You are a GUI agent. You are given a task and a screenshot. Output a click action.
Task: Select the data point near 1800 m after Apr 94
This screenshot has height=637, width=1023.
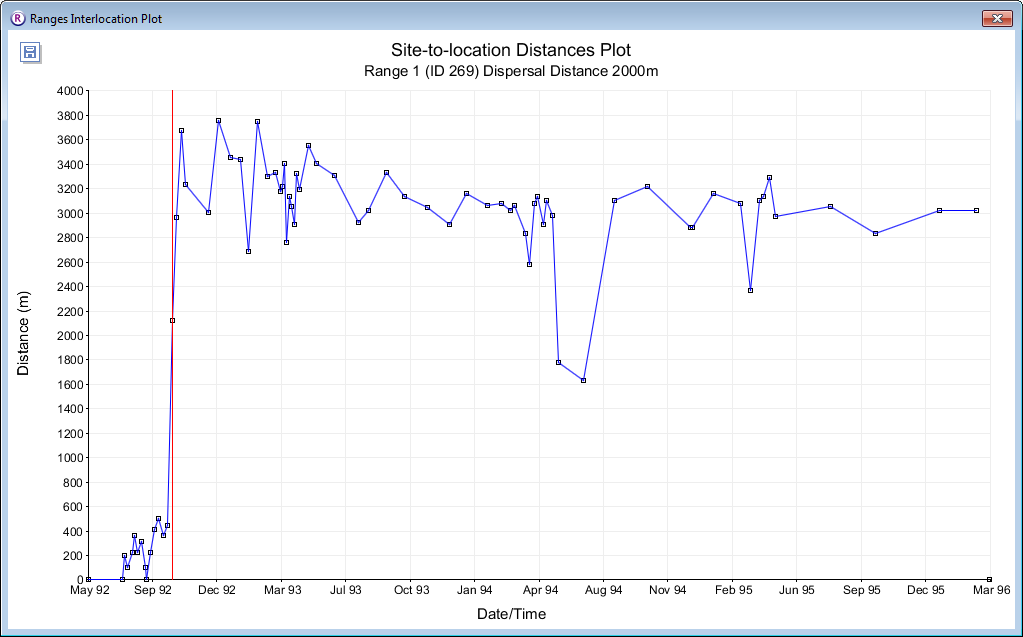[558, 362]
